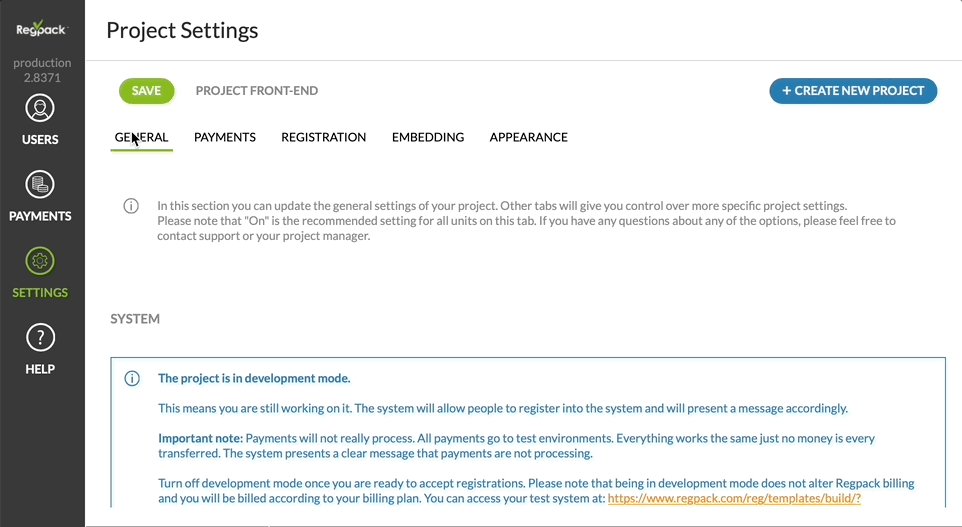Click the development mode notice title
The width and height of the screenshot is (962, 527).
click(x=254, y=378)
